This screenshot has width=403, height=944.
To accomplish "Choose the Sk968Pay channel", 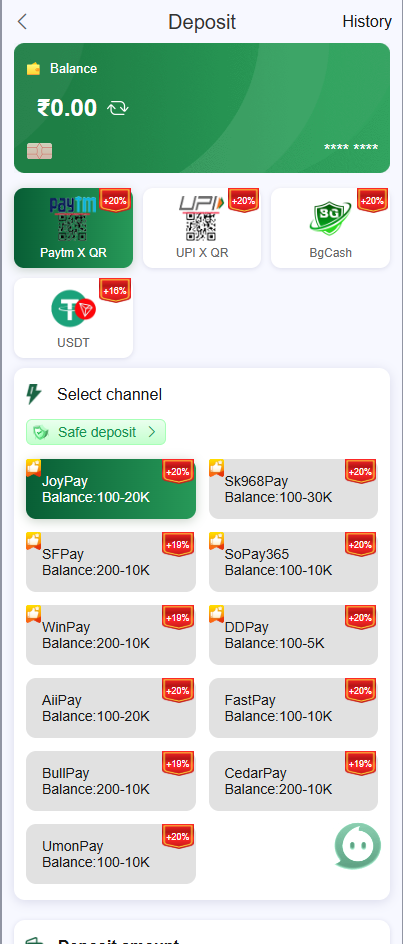I will [x=293, y=489].
